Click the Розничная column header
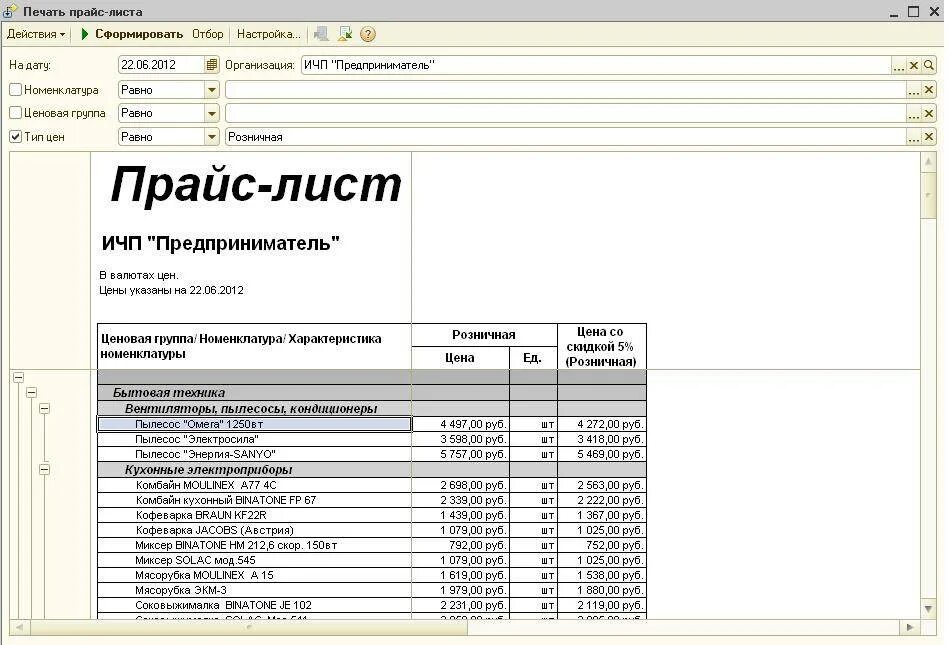Viewport: 948px width, 645px height. pyautogui.click(x=484, y=335)
